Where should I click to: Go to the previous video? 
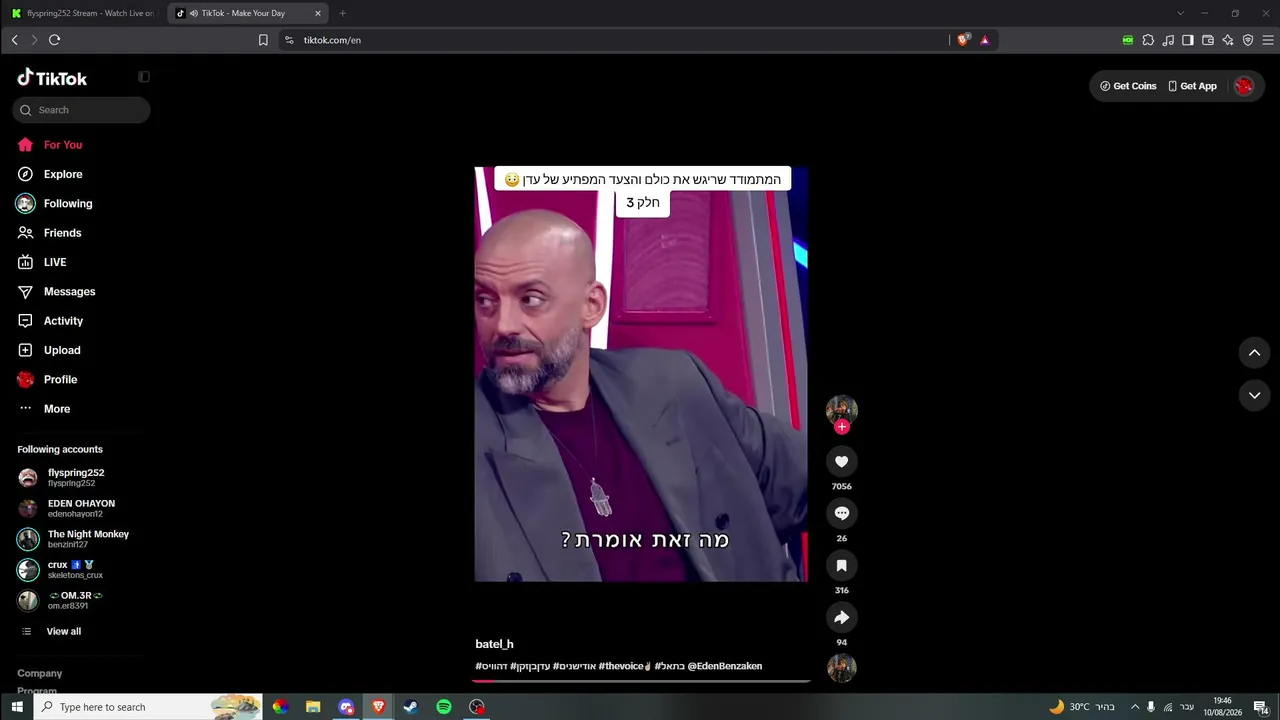pos(1254,352)
